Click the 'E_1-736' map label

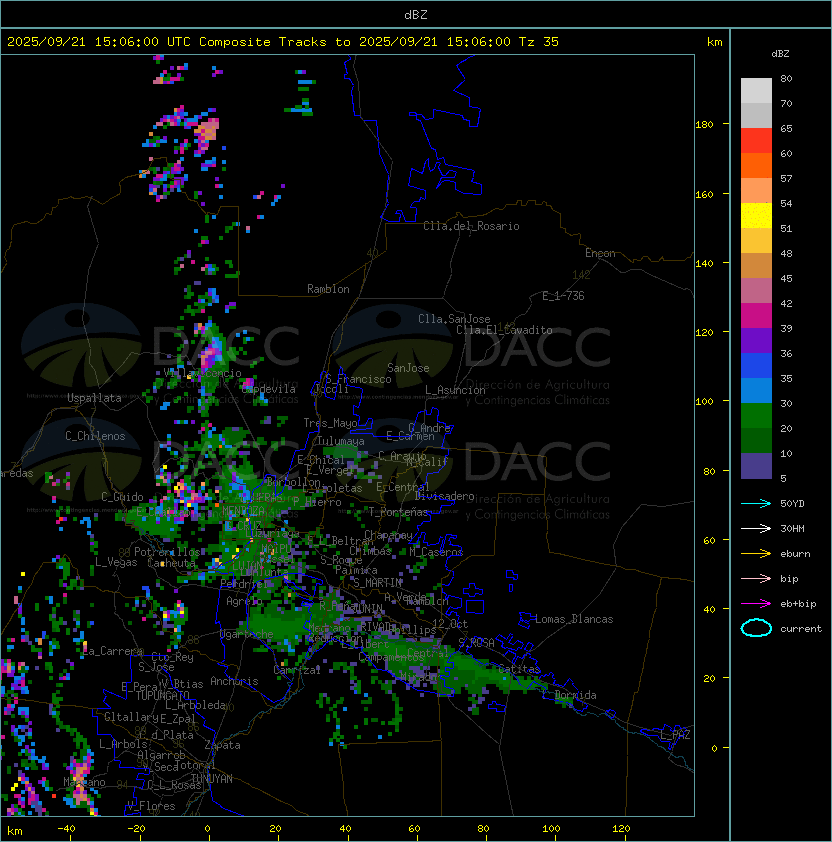coord(563,296)
